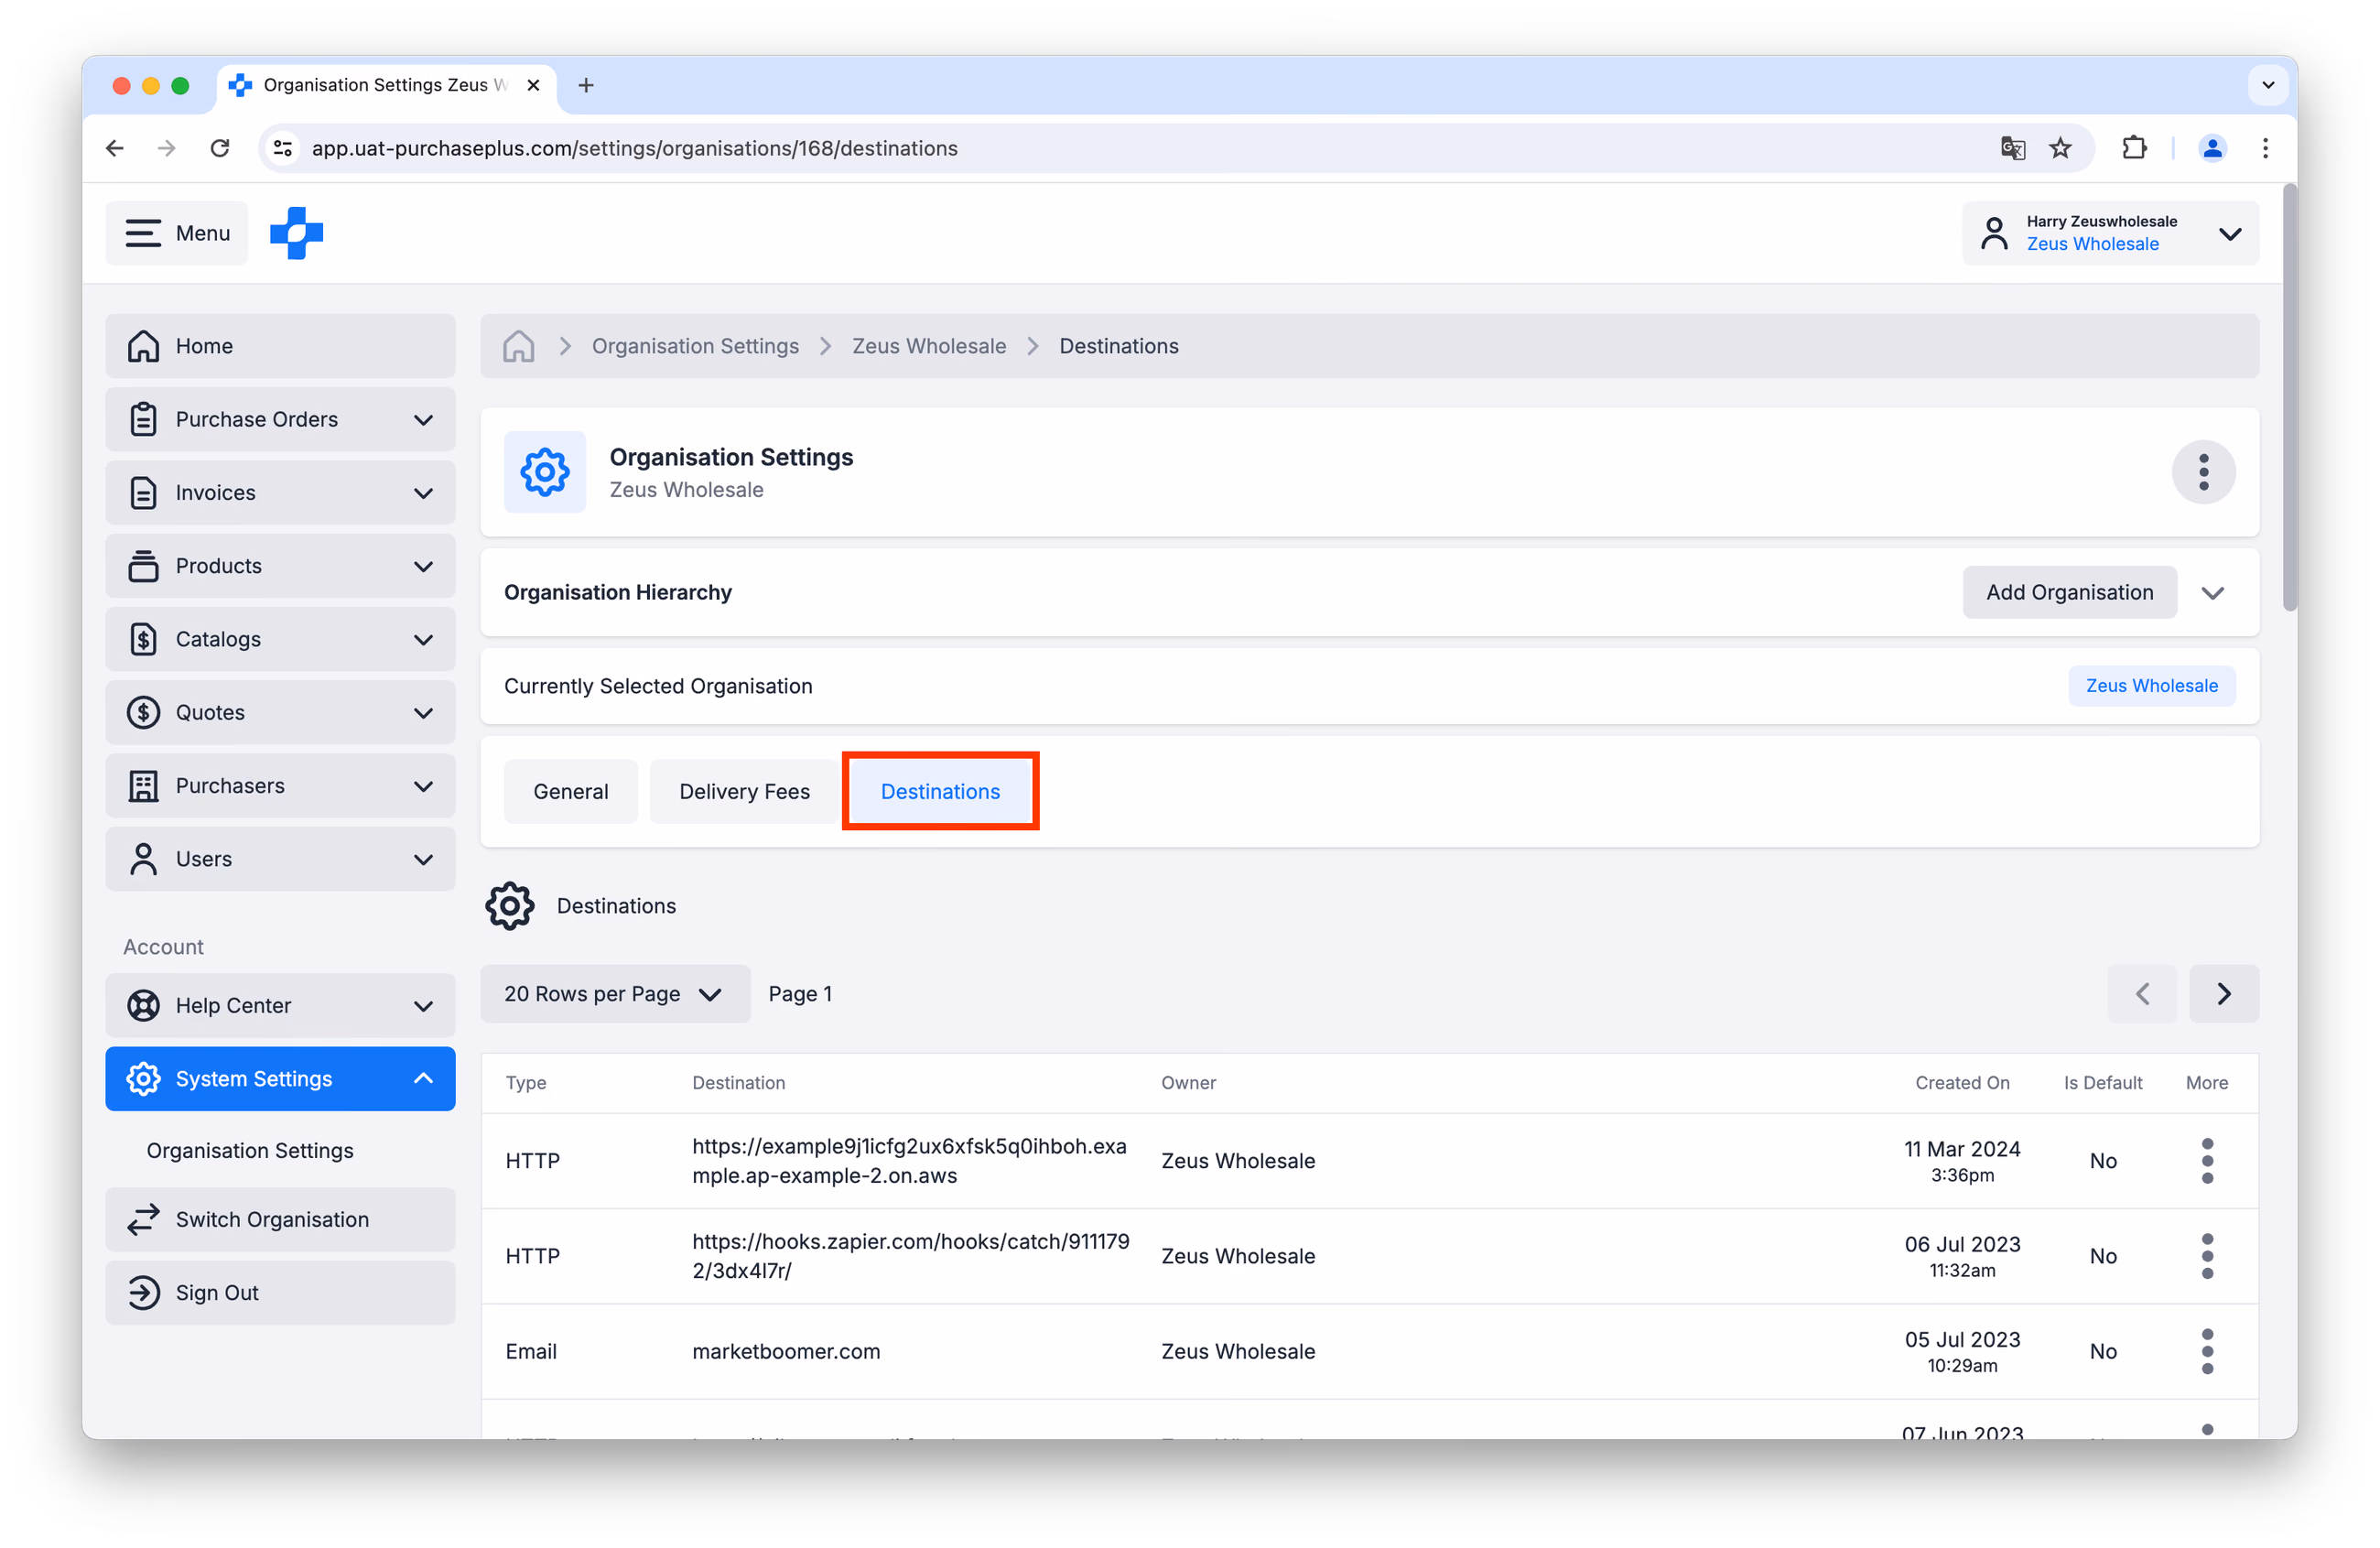The width and height of the screenshot is (2380, 1548).
Task: Click the page vertical scrollbar
Action: click(x=2289, y=398)
